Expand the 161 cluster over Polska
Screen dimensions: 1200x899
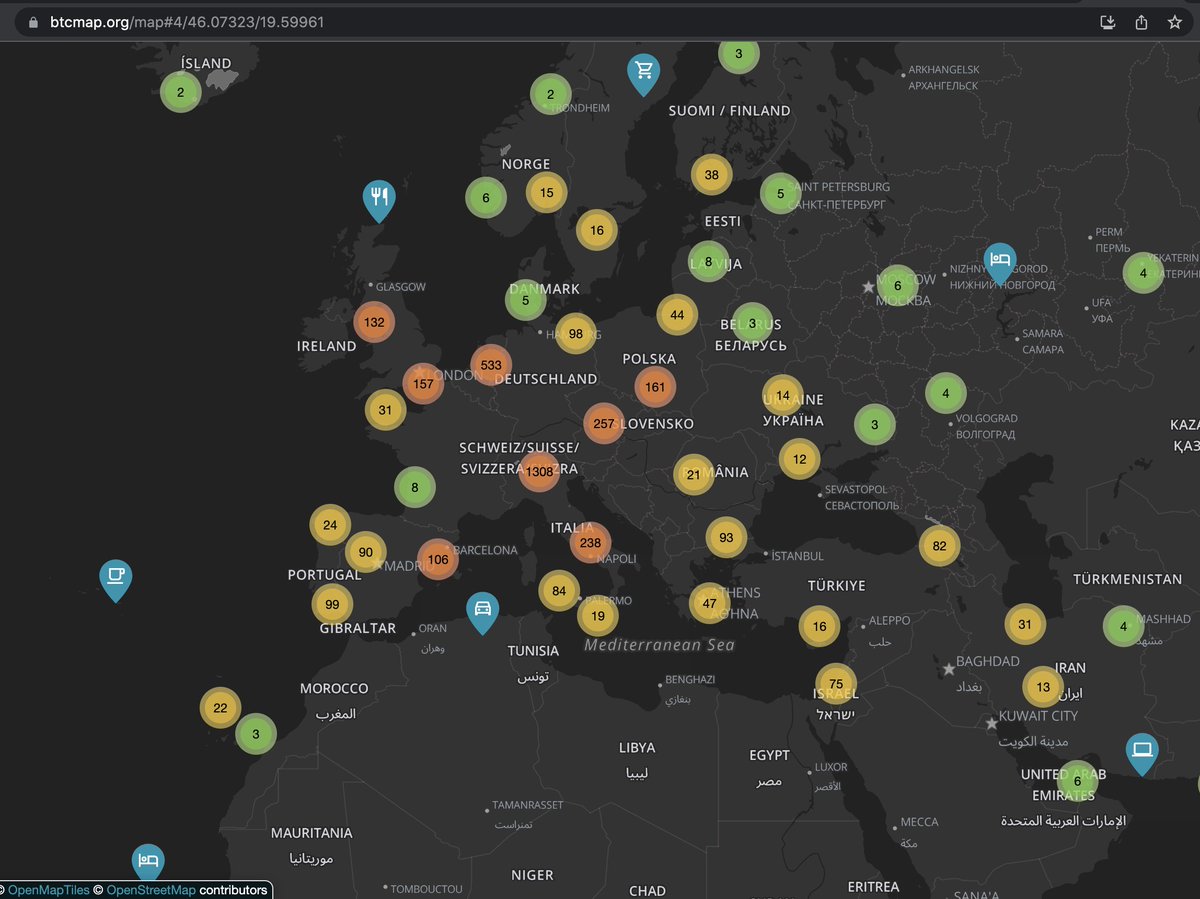click(655, 386)
